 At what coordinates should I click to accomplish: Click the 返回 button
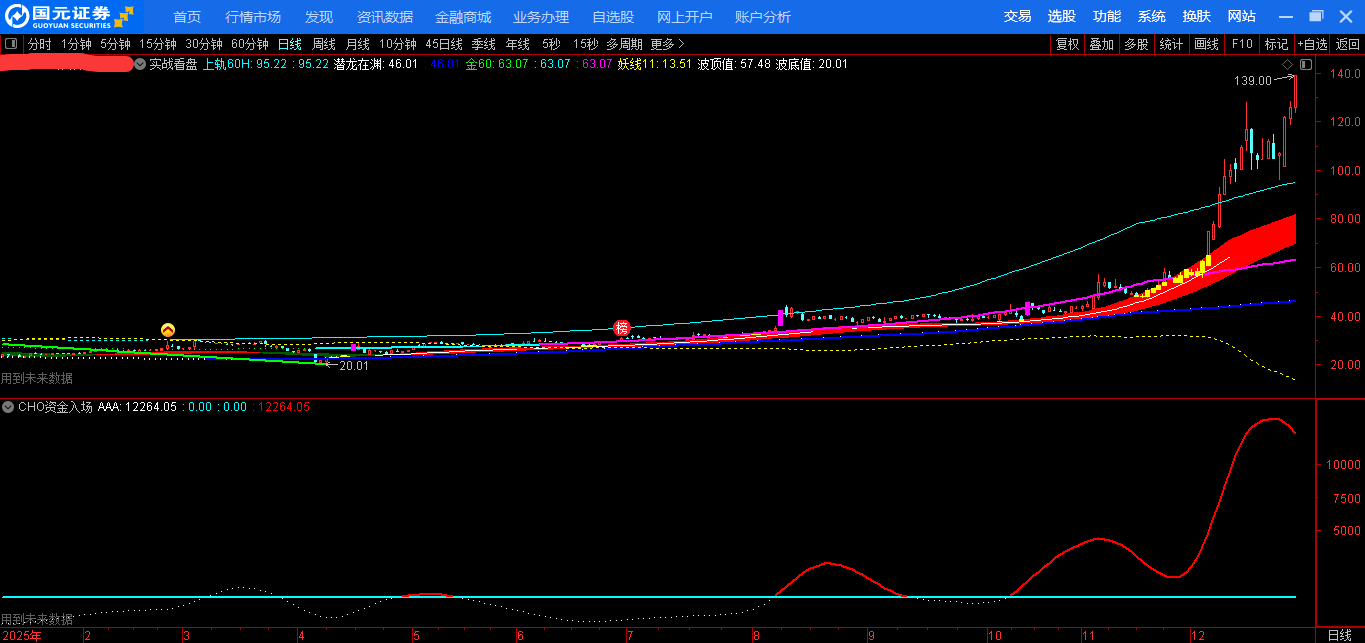click(x=1348, y=44)
